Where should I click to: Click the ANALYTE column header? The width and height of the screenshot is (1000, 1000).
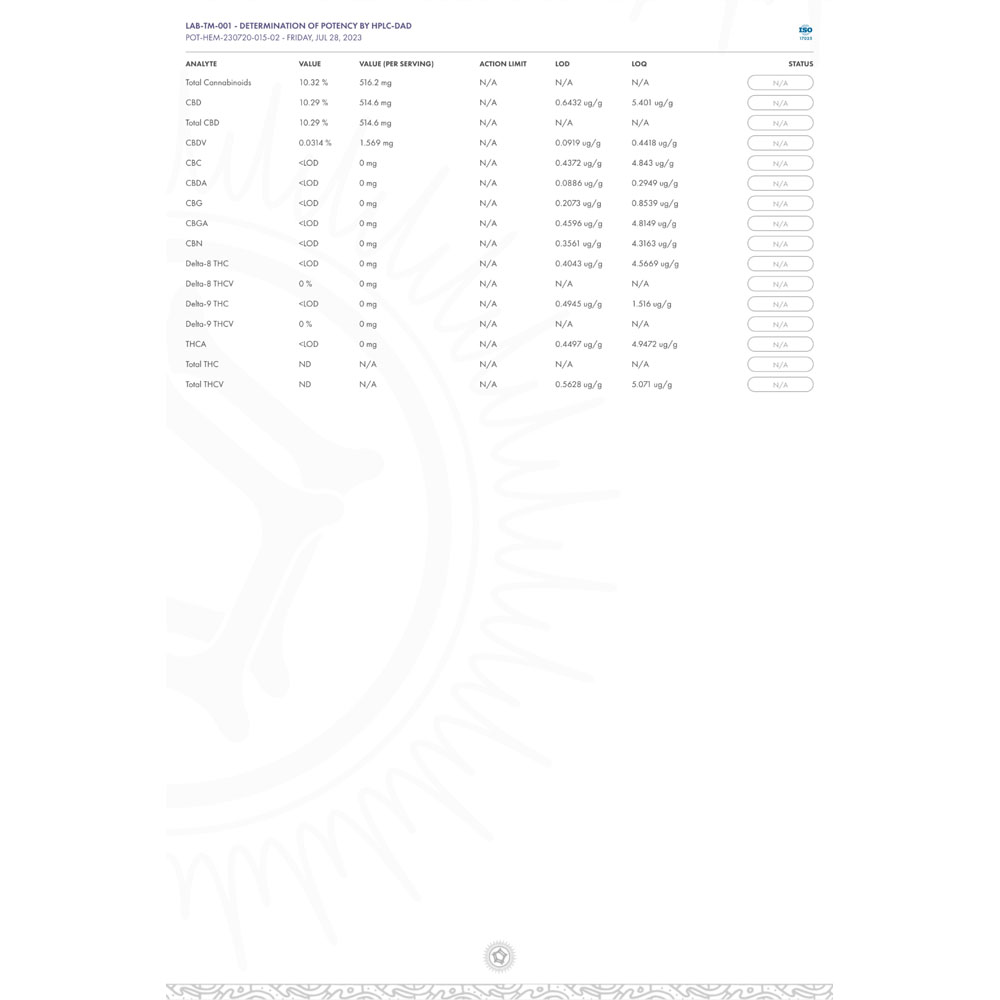(201, 64)
